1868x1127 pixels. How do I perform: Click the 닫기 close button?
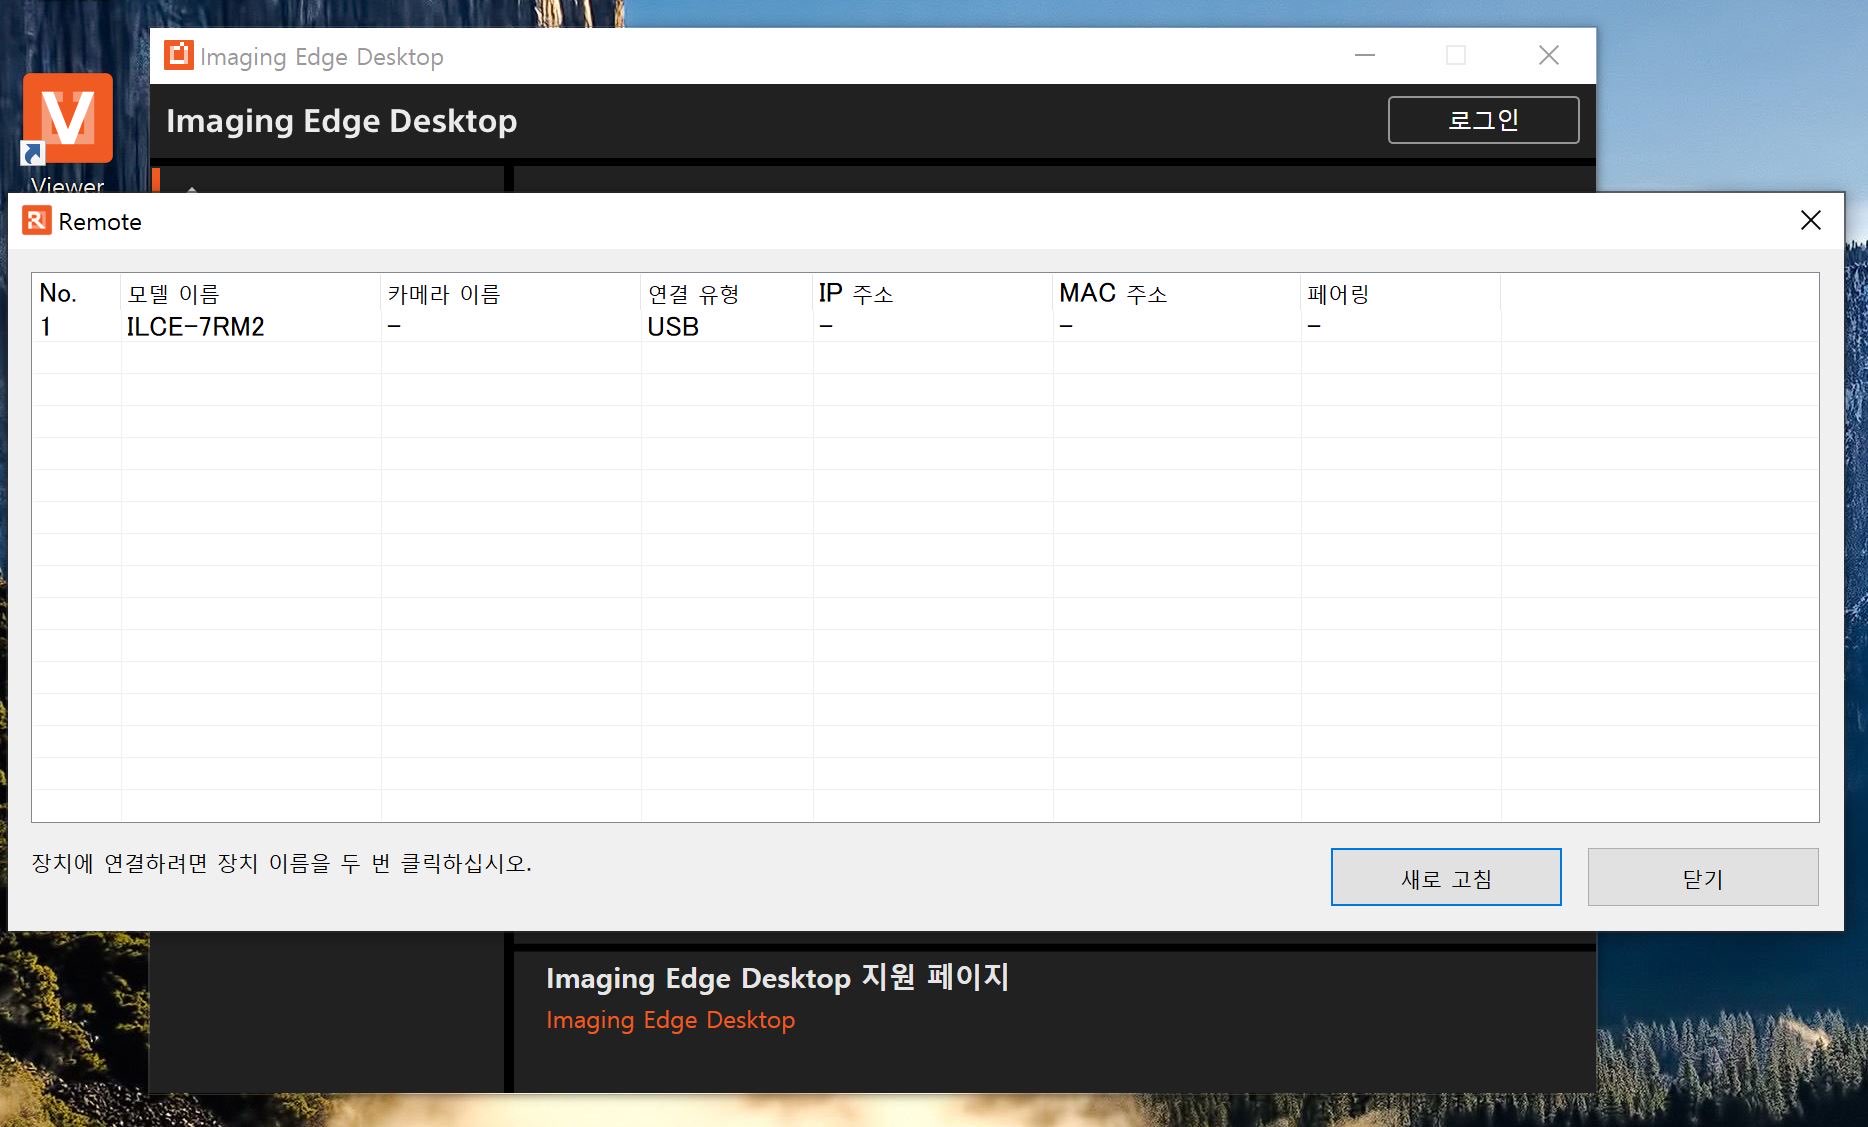pyautogui.click(x=1703, y=877)
